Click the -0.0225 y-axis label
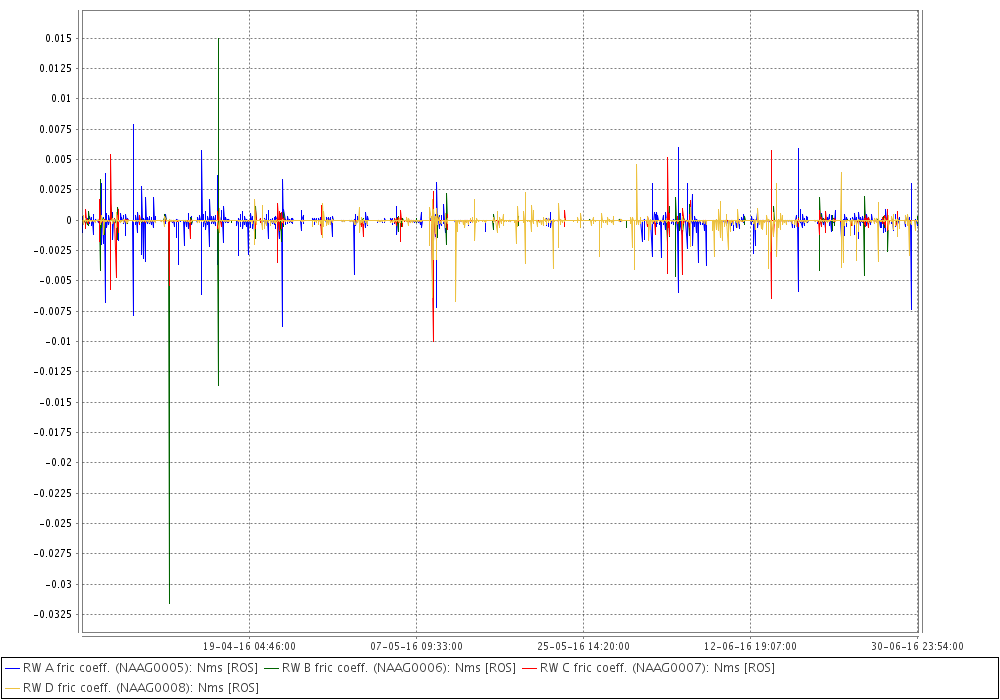The height and width of the screenshot is (700, 1000). coord(52,493)
